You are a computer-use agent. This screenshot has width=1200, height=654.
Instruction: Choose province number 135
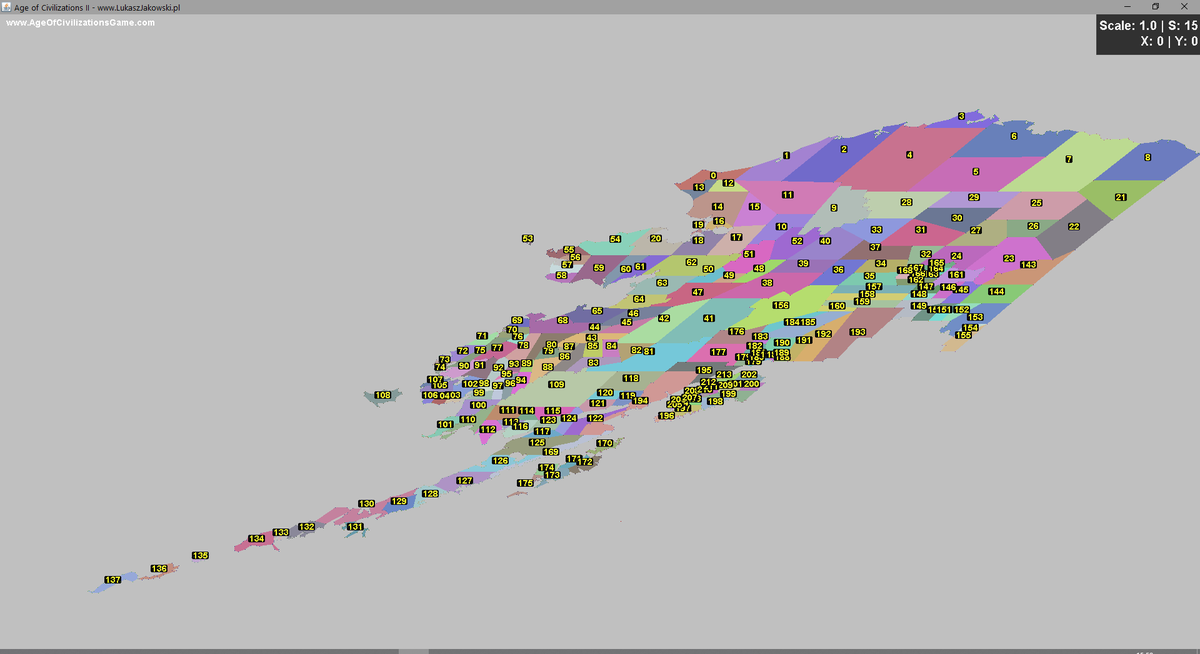(x=201, y=555)
